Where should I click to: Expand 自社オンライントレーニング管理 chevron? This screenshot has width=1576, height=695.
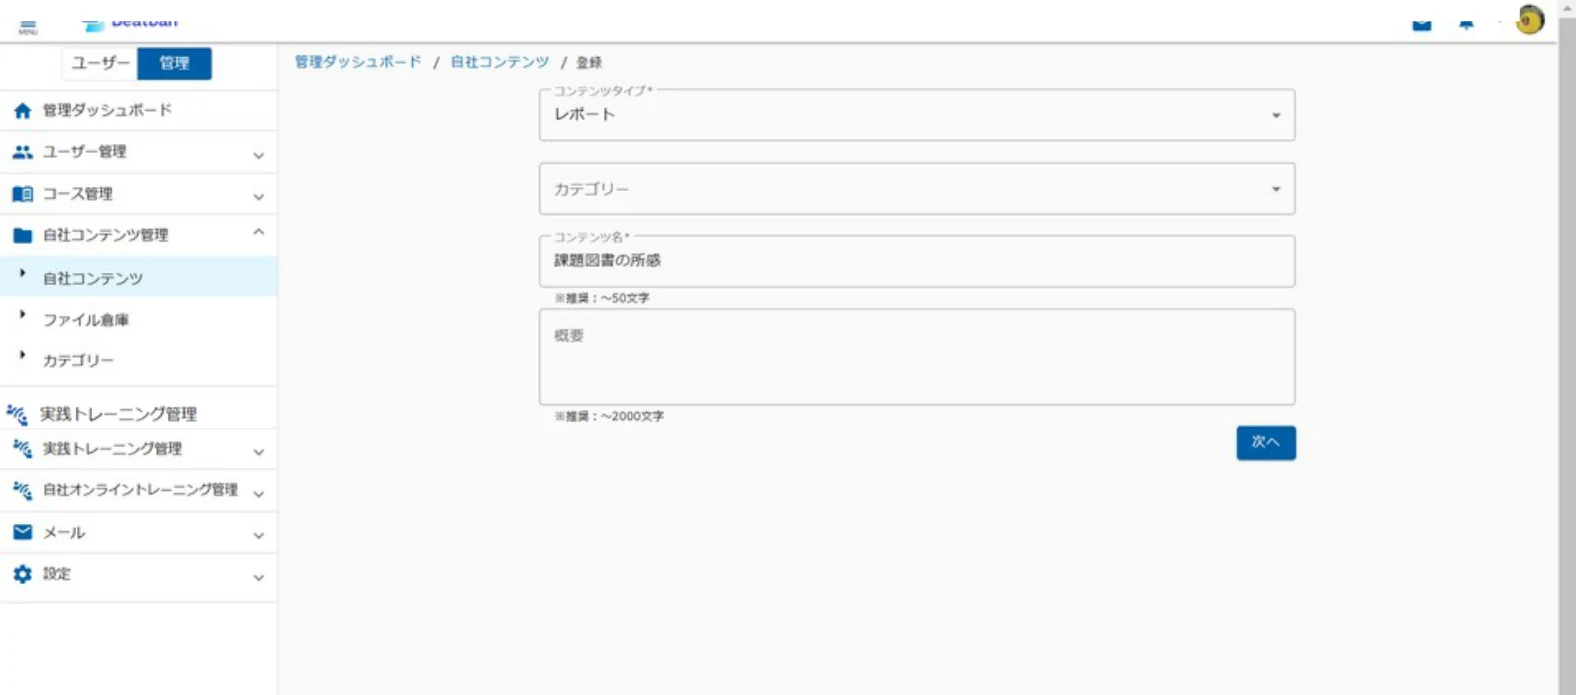(258, 494)
